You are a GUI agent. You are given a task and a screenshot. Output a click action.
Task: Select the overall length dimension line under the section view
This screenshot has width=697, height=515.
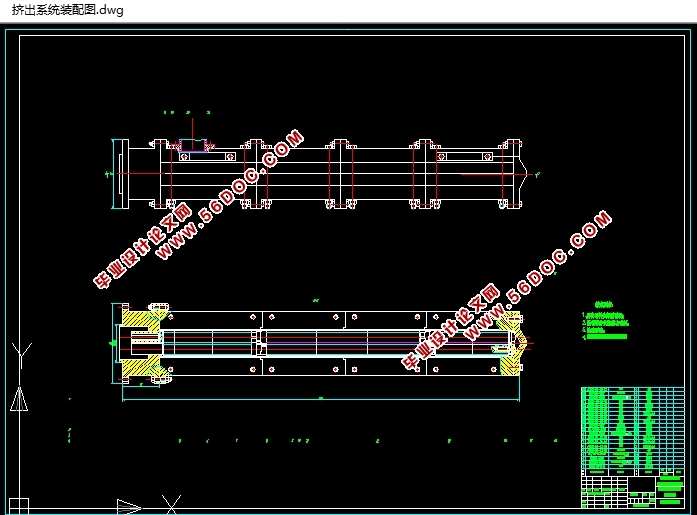pyautogui.click(x=321, y=400)
